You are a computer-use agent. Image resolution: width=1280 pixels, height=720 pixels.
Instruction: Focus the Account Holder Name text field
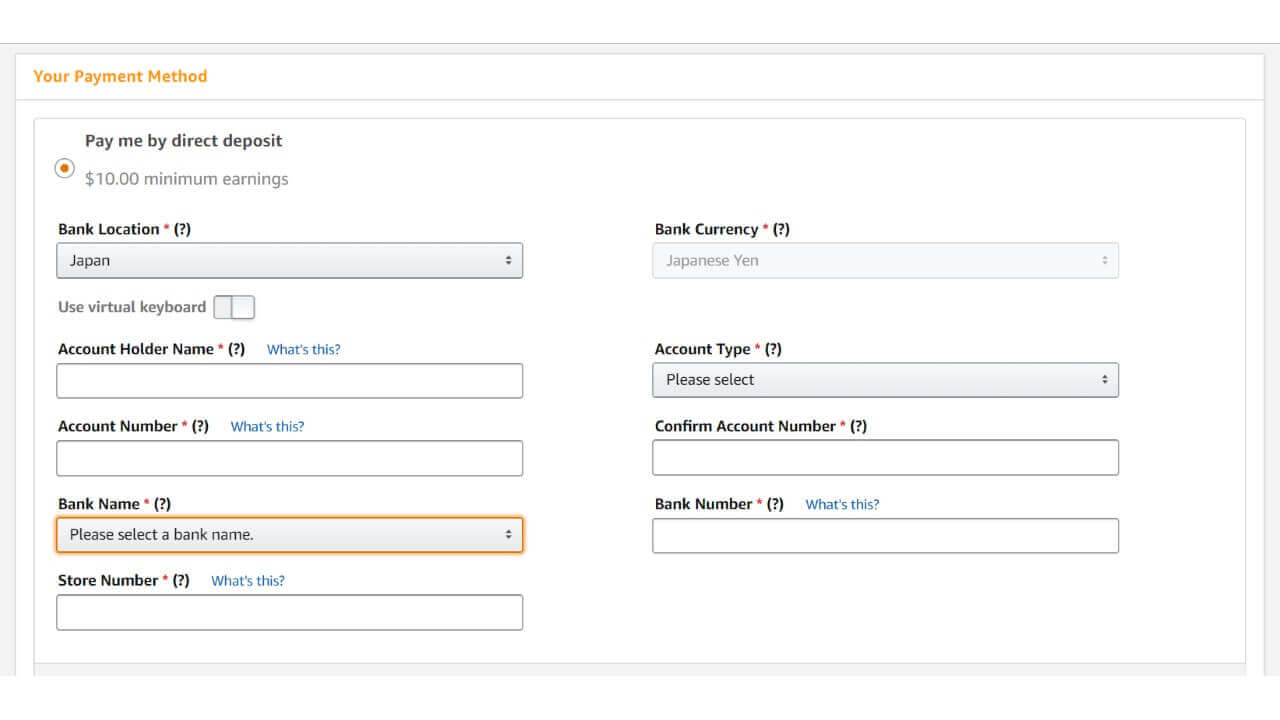pyautogui.click(x=289, y=381)
